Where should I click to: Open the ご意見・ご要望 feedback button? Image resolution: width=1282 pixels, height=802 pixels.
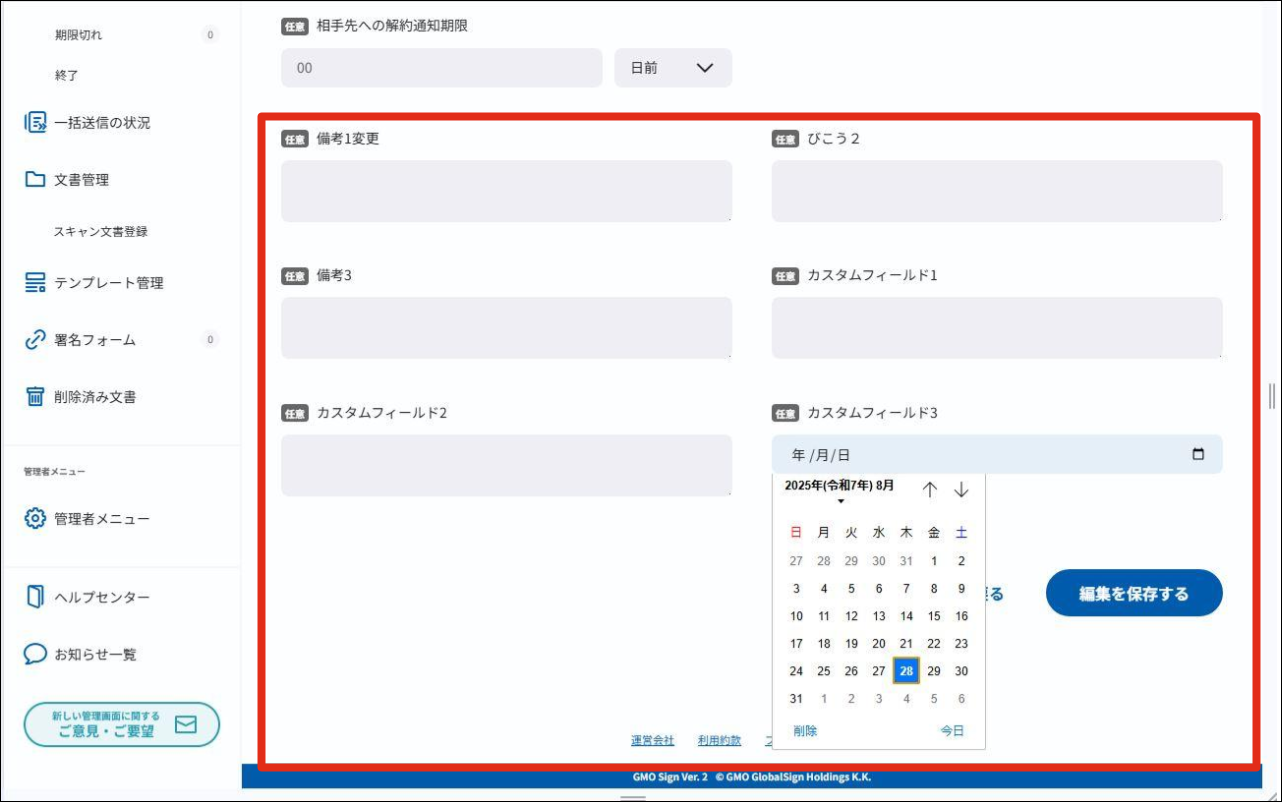(122, 724)
